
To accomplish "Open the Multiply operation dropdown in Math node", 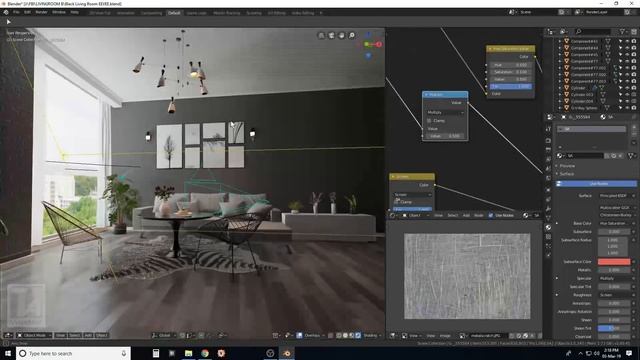I will point(445,112).
